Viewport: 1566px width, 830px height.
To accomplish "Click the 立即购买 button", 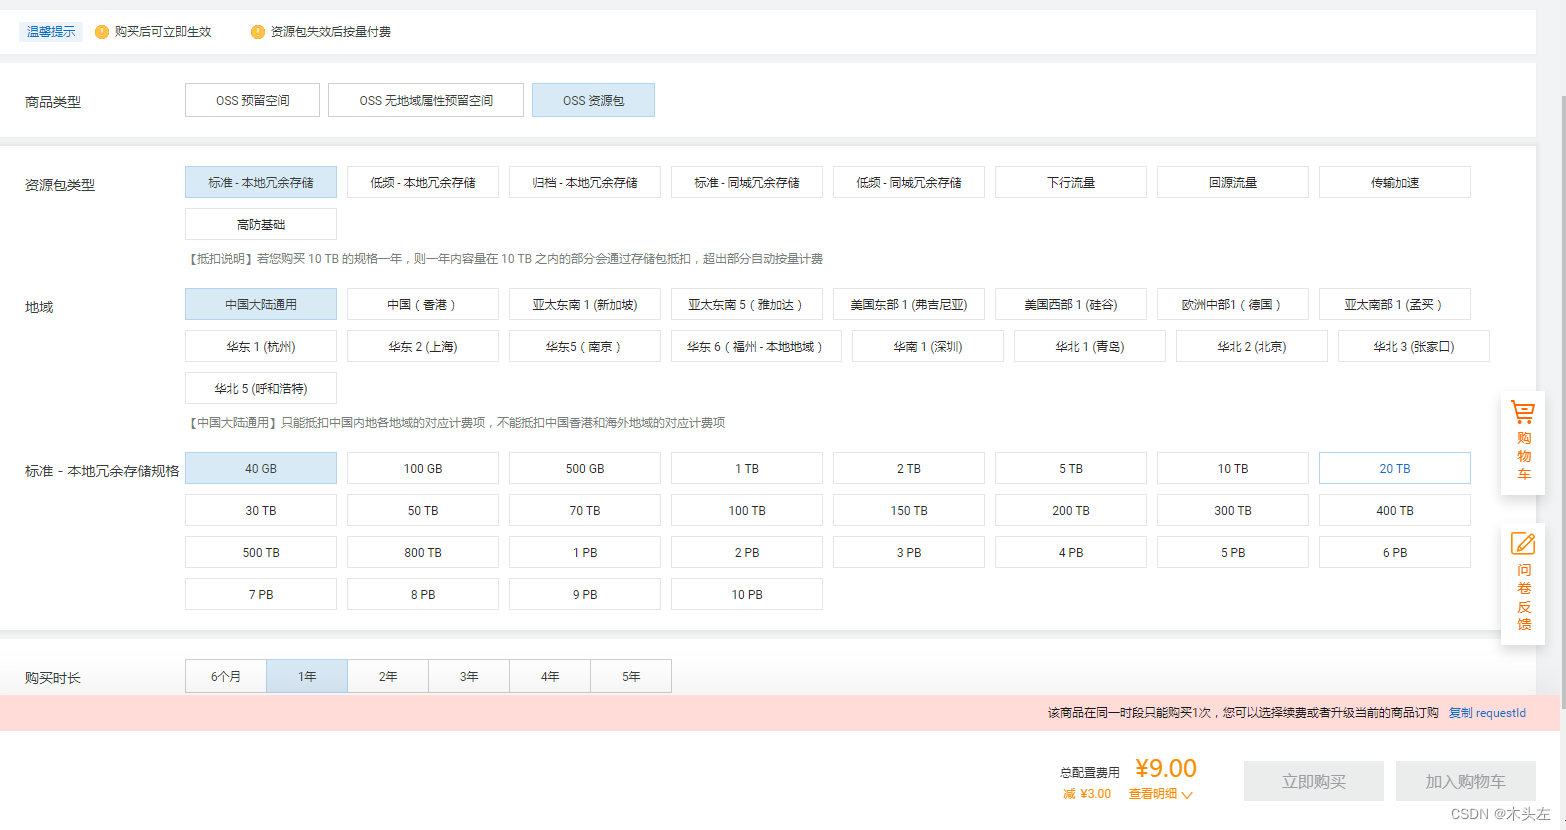I will click(1314, 781).
